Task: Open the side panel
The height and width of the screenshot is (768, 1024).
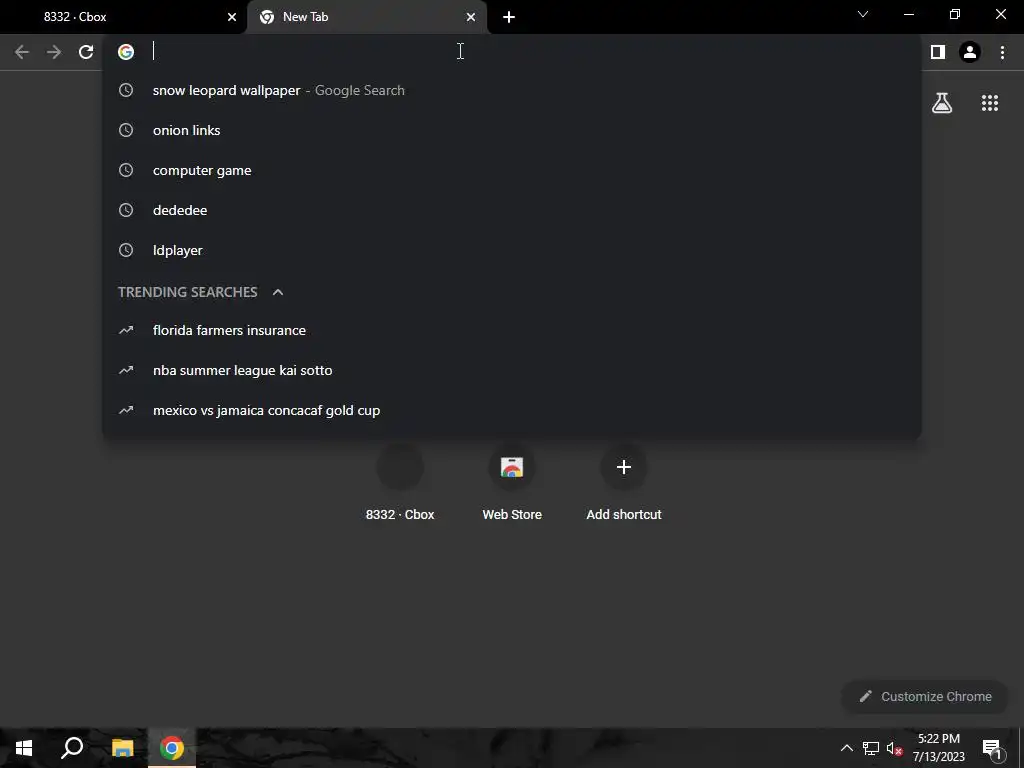Action: 938,52
